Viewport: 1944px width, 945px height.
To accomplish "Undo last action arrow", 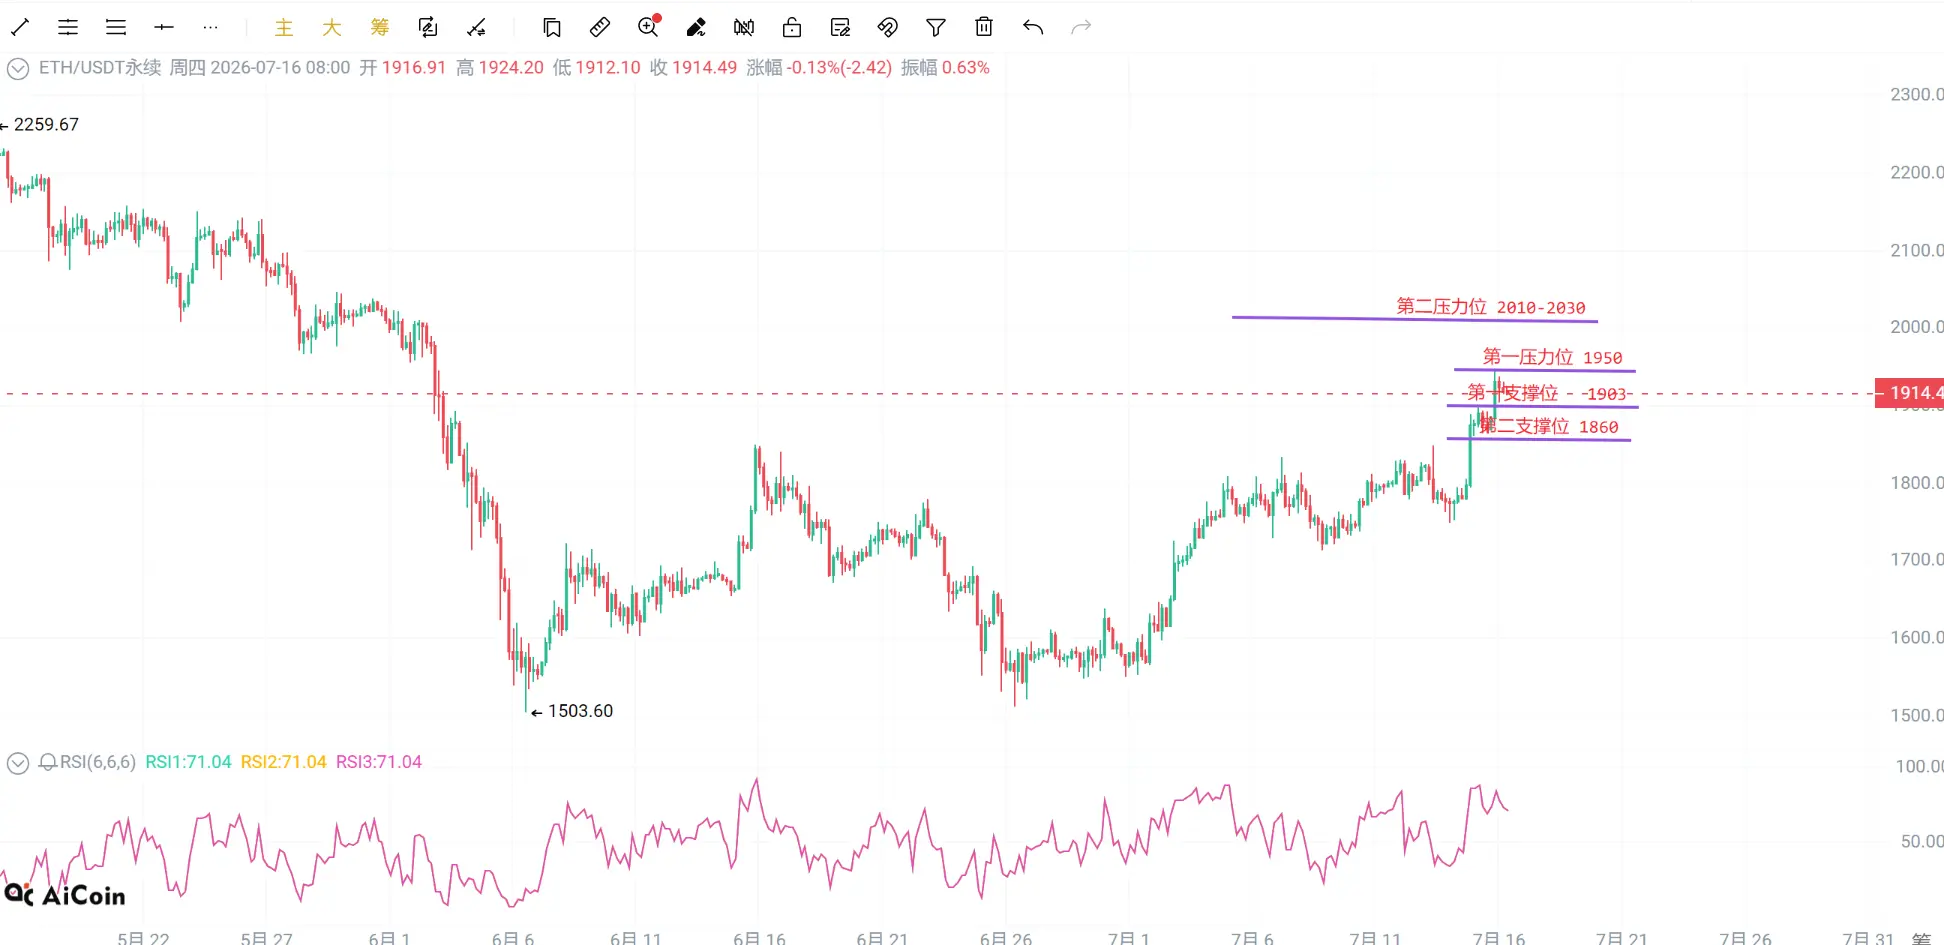I will click(1033, 27).
